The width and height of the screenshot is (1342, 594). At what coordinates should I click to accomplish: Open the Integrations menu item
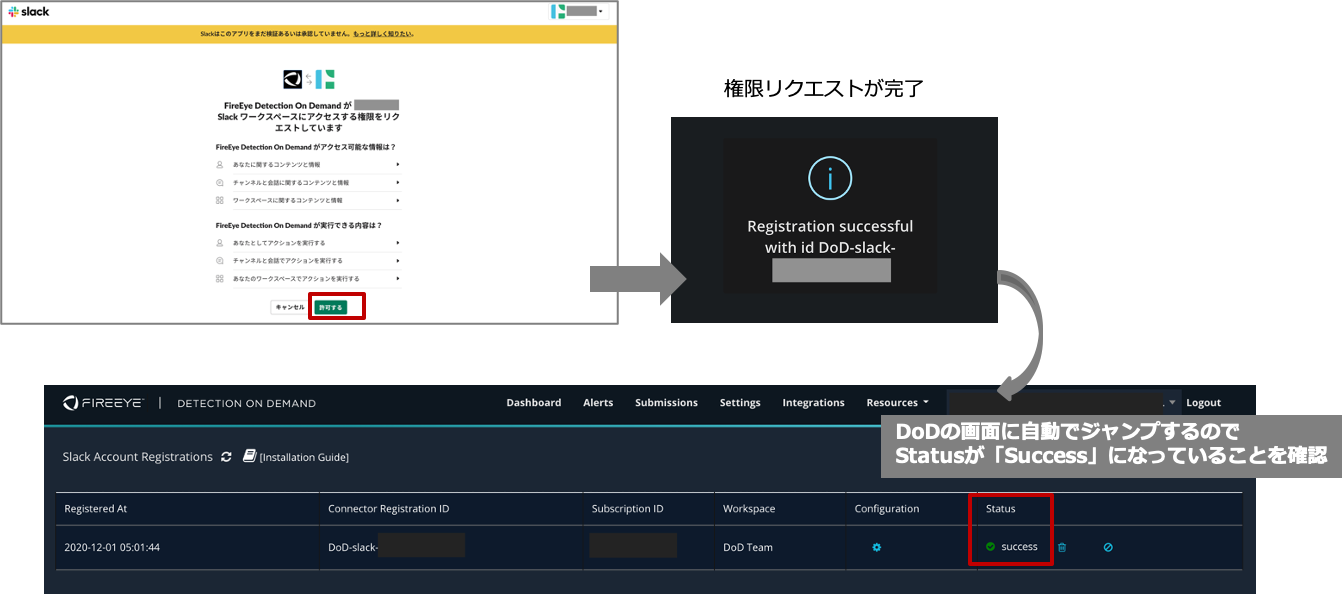[813, 403]
